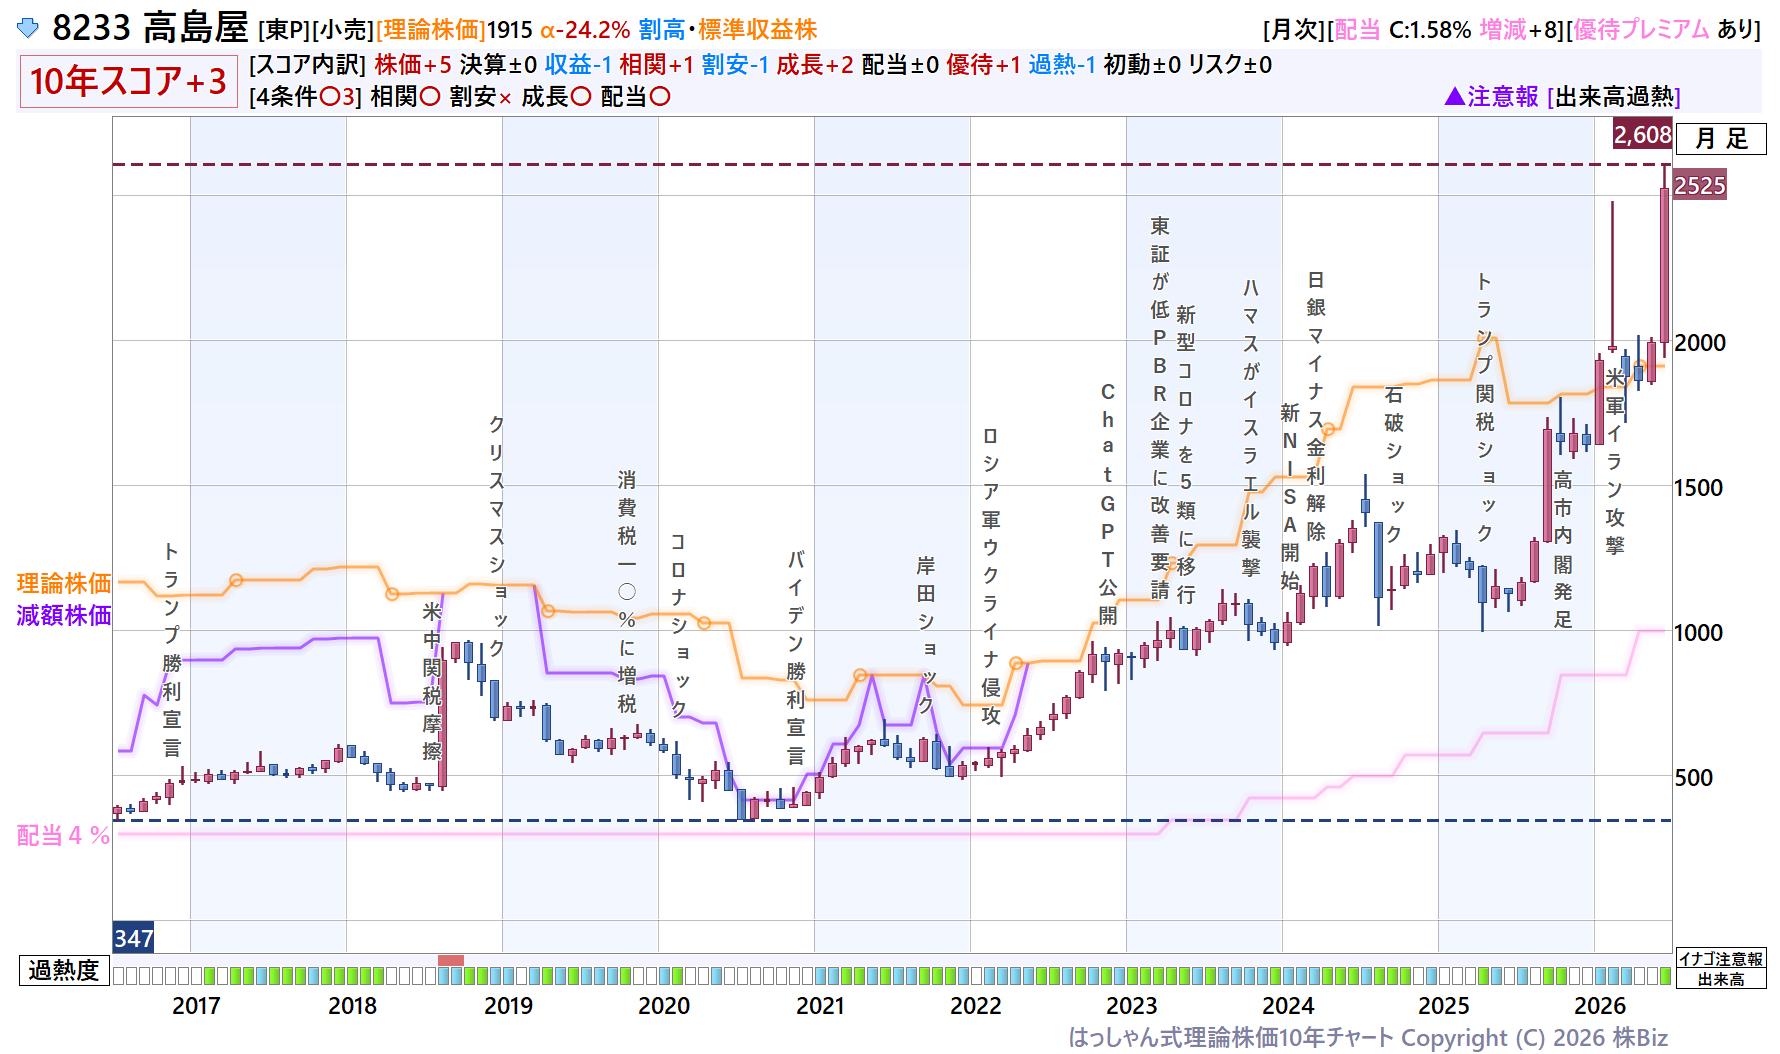1780x1054 pixels.
Task: Click the 米中関税摩擦 event annotation
Action: coord(432,681)
